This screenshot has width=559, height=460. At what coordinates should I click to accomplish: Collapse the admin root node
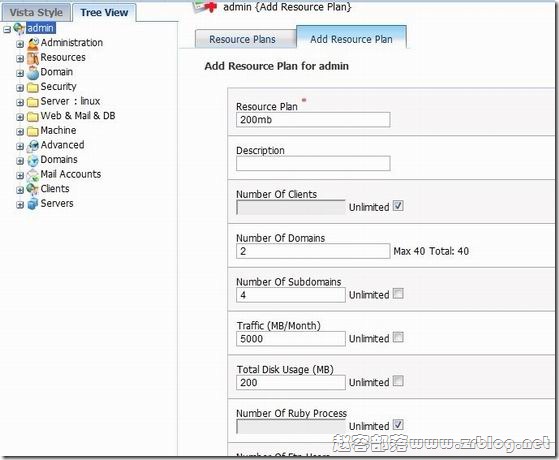pos(7,29)
